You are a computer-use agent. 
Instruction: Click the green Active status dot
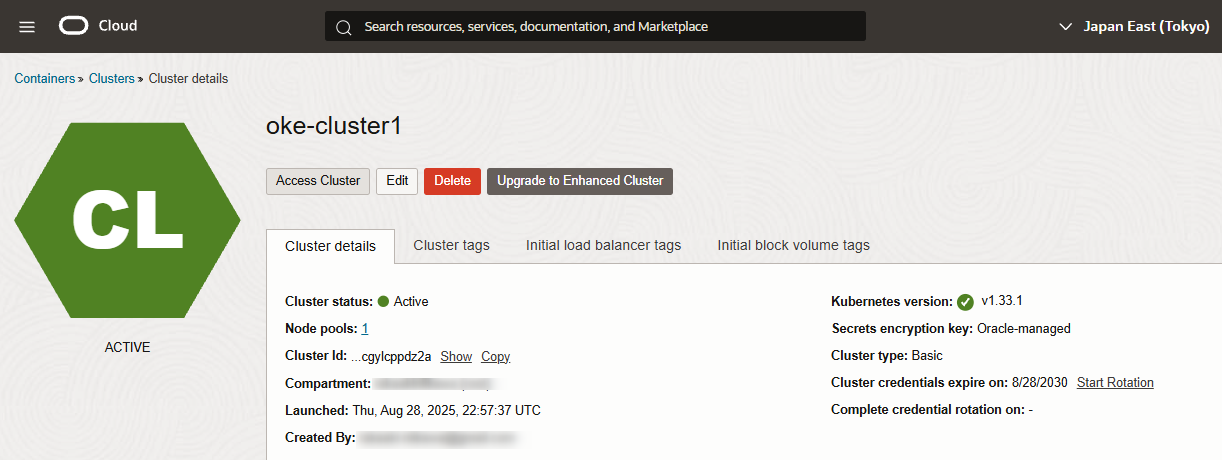tap(383, 301)
